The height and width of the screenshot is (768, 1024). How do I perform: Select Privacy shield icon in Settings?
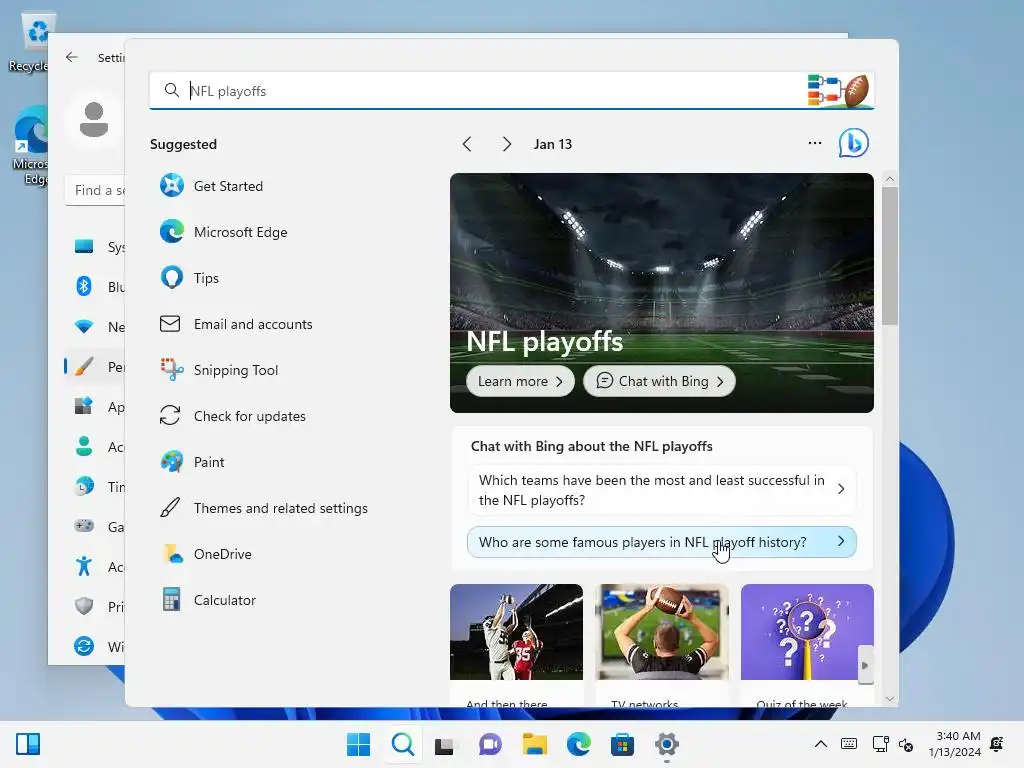coord(84,606)
